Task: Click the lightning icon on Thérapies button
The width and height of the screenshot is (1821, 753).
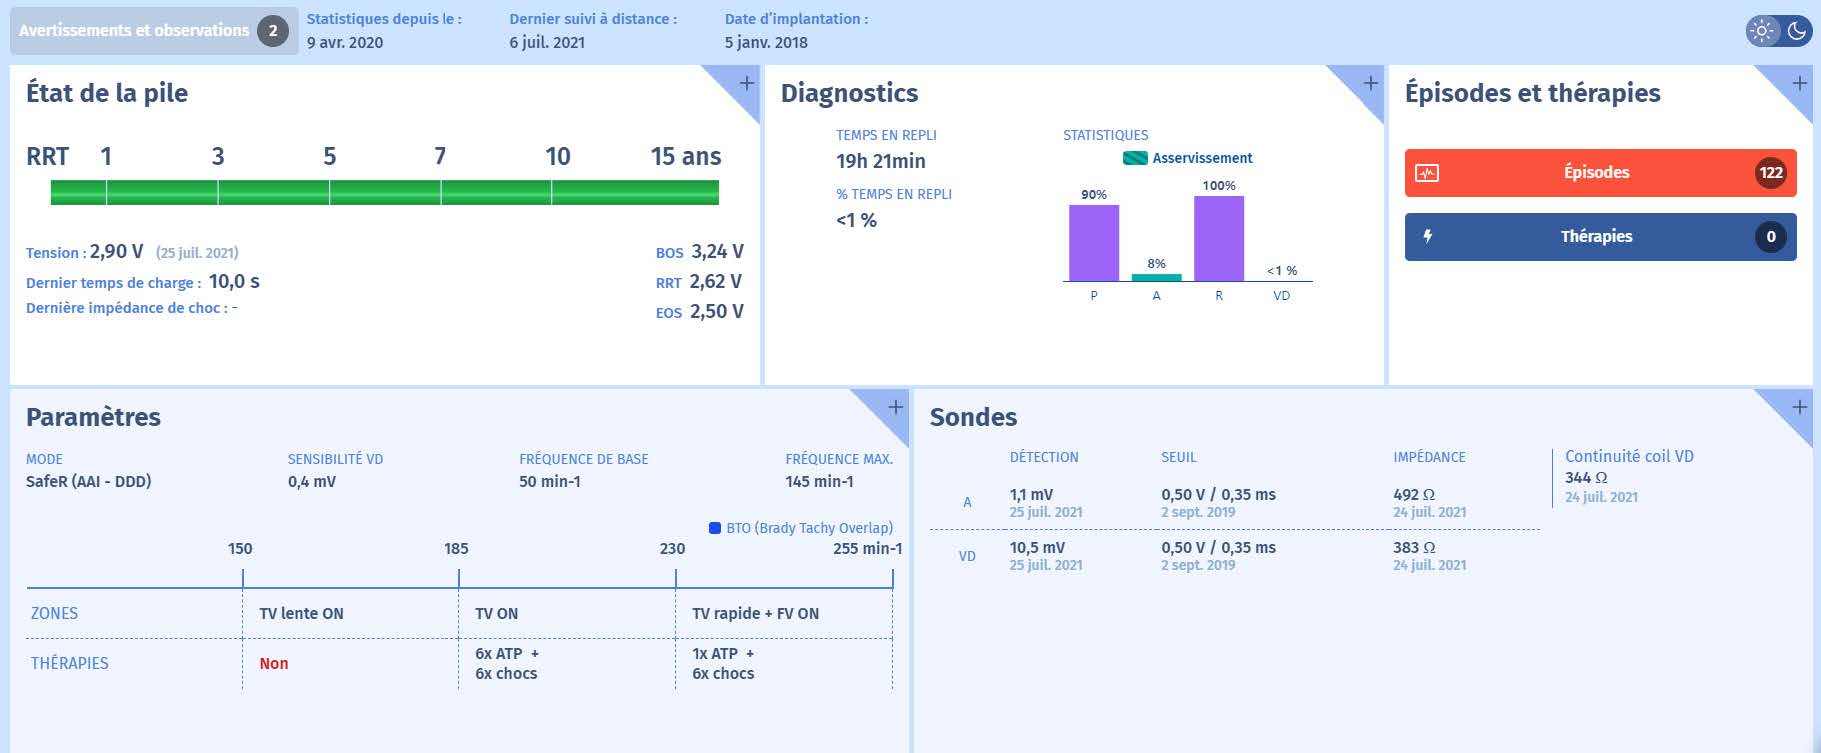Action: 1427,237
